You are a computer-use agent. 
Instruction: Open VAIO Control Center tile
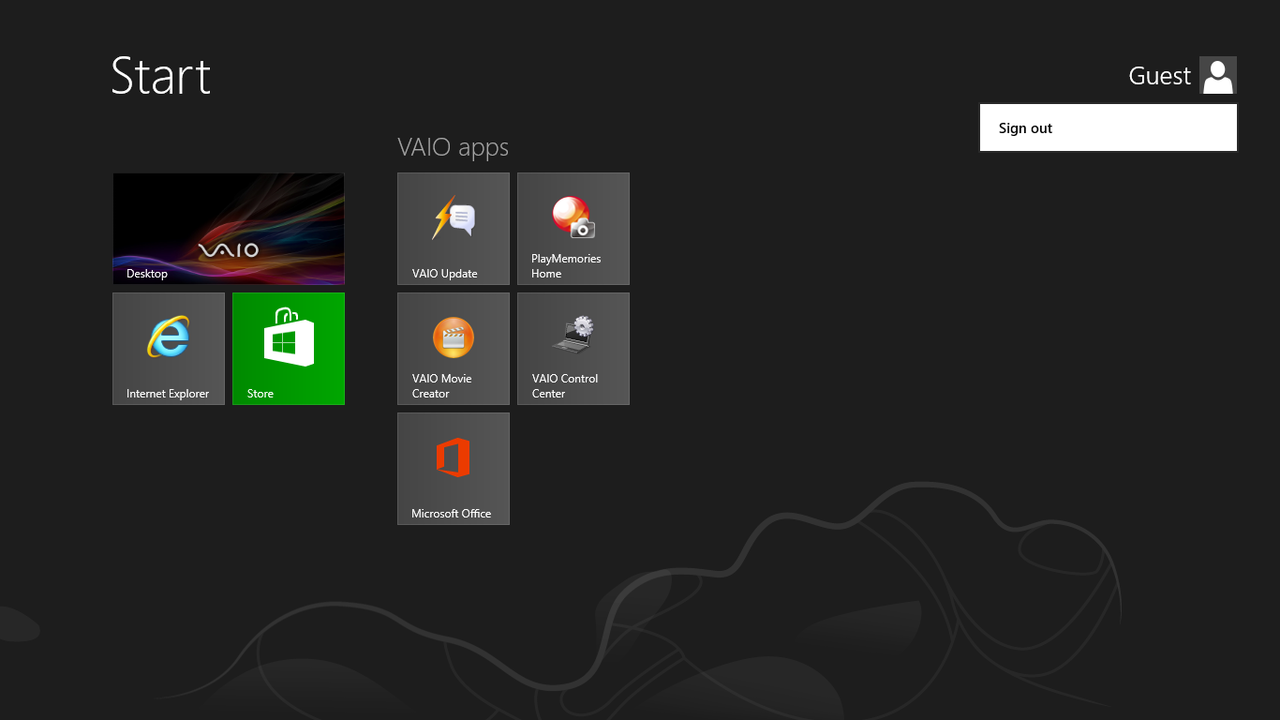pos(573,349)
